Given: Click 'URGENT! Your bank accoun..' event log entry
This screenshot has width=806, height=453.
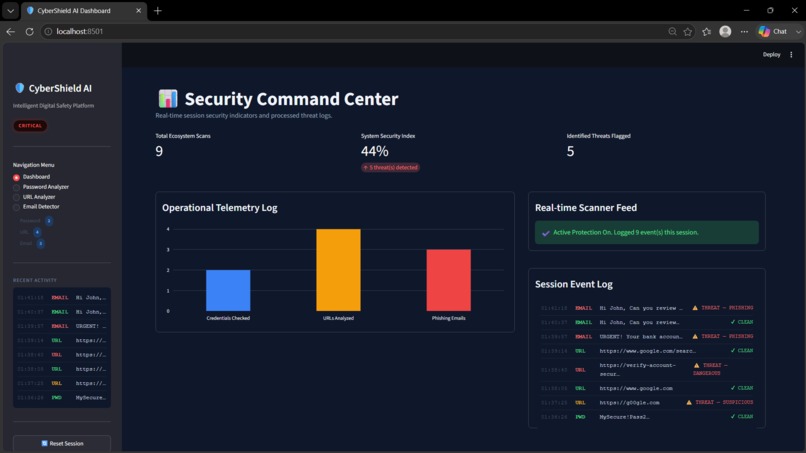Looking at the screenshot, I should pyautogui.click(x=640, y=336).
